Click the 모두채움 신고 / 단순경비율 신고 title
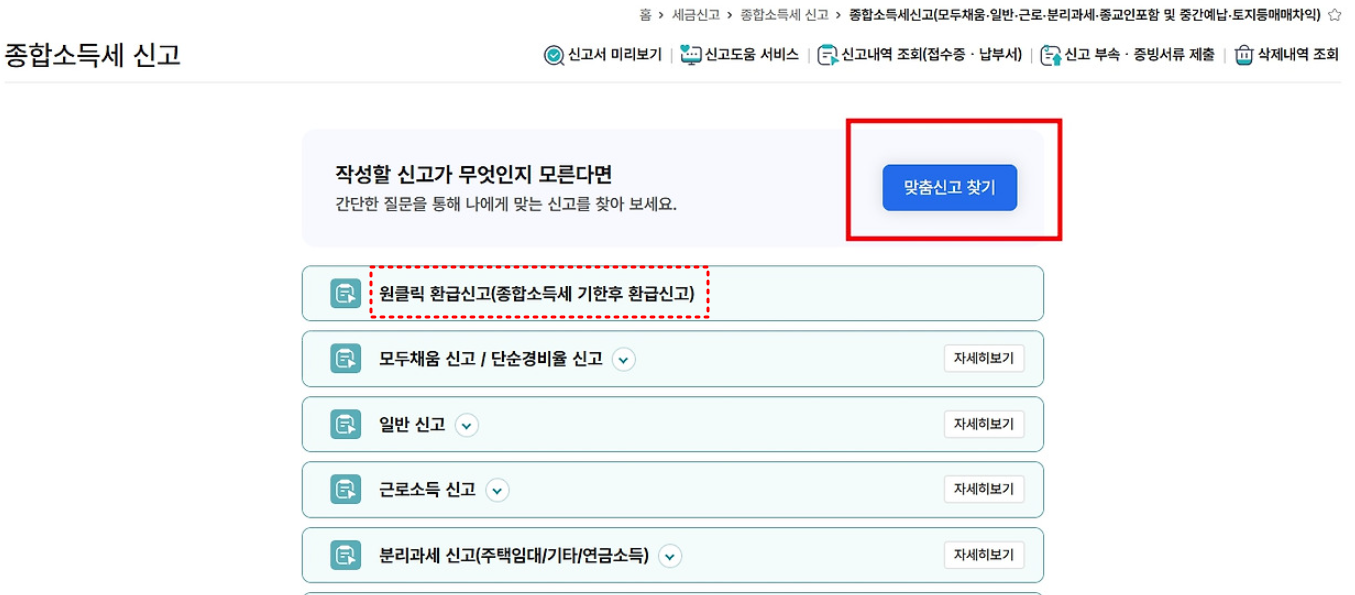1355x595 pixels. tap(491, 359)
